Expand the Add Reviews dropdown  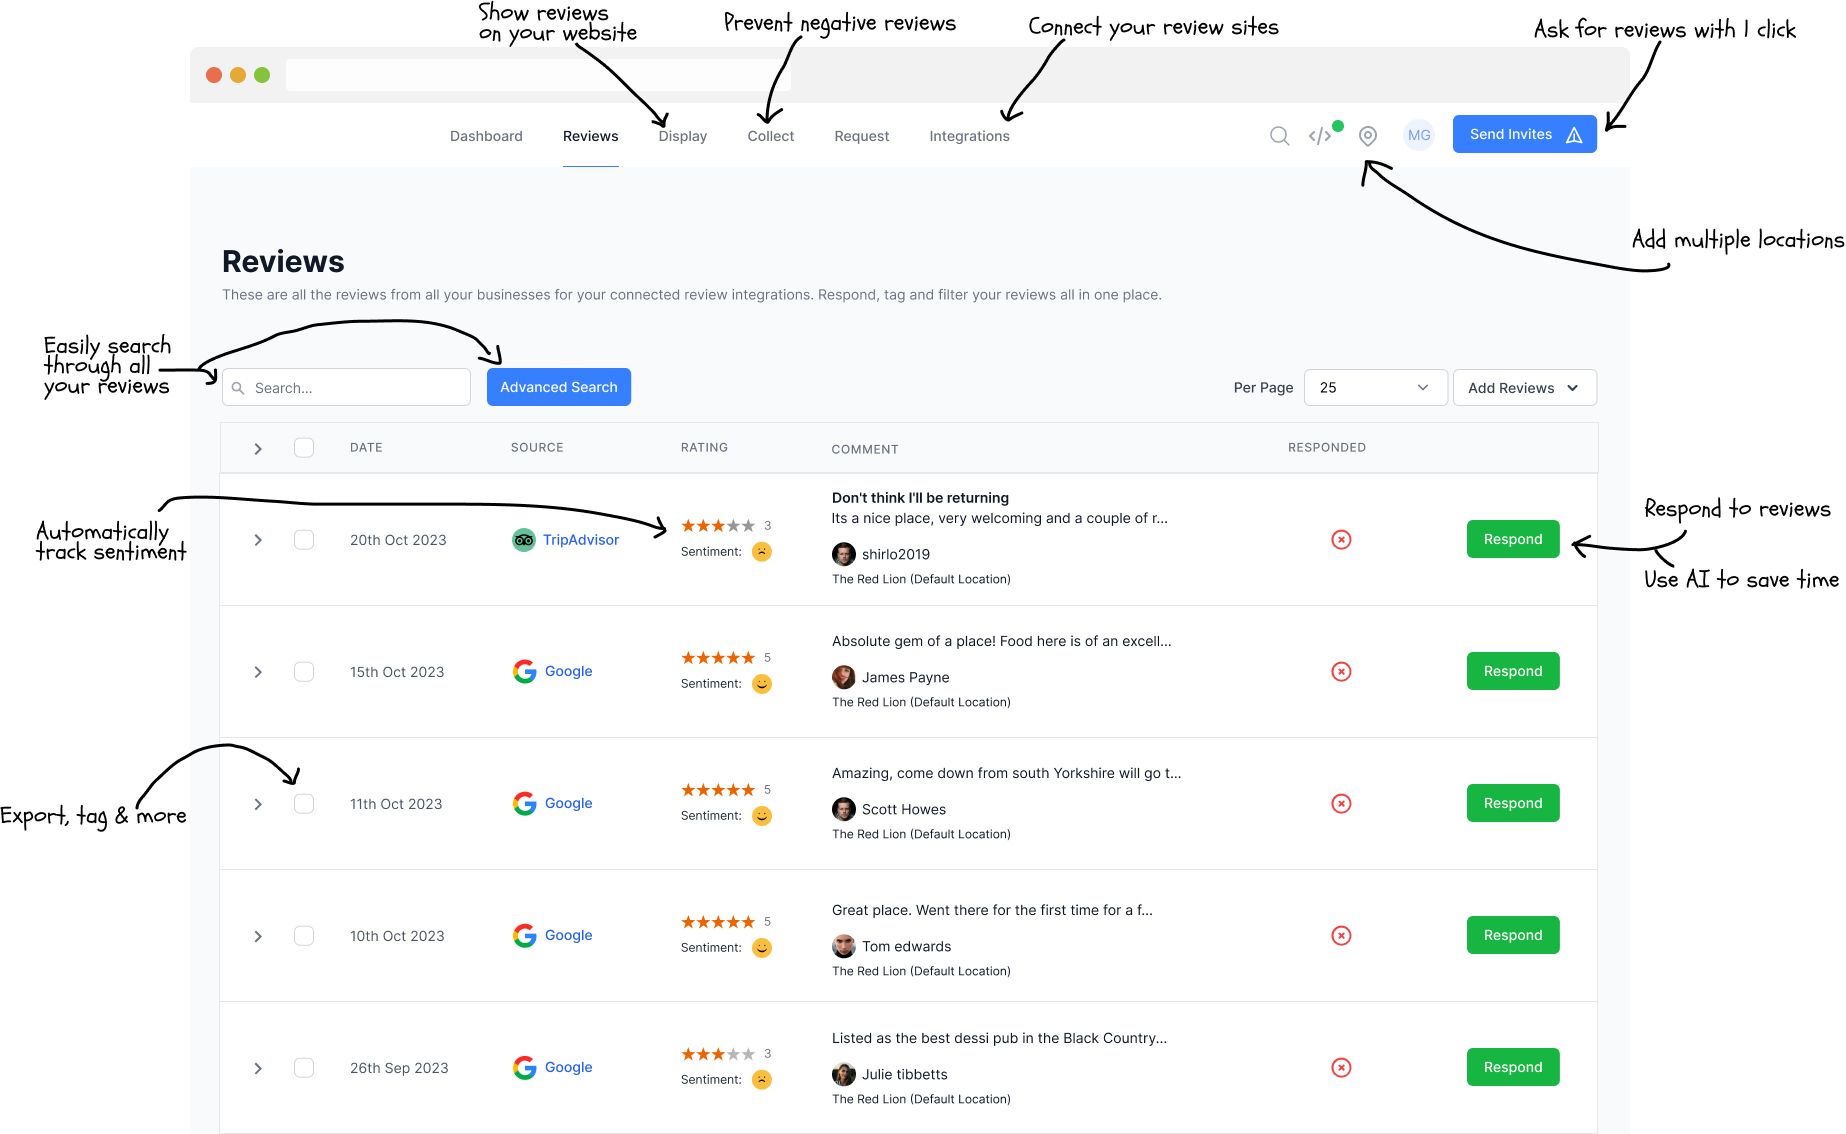coord(1524,388)
